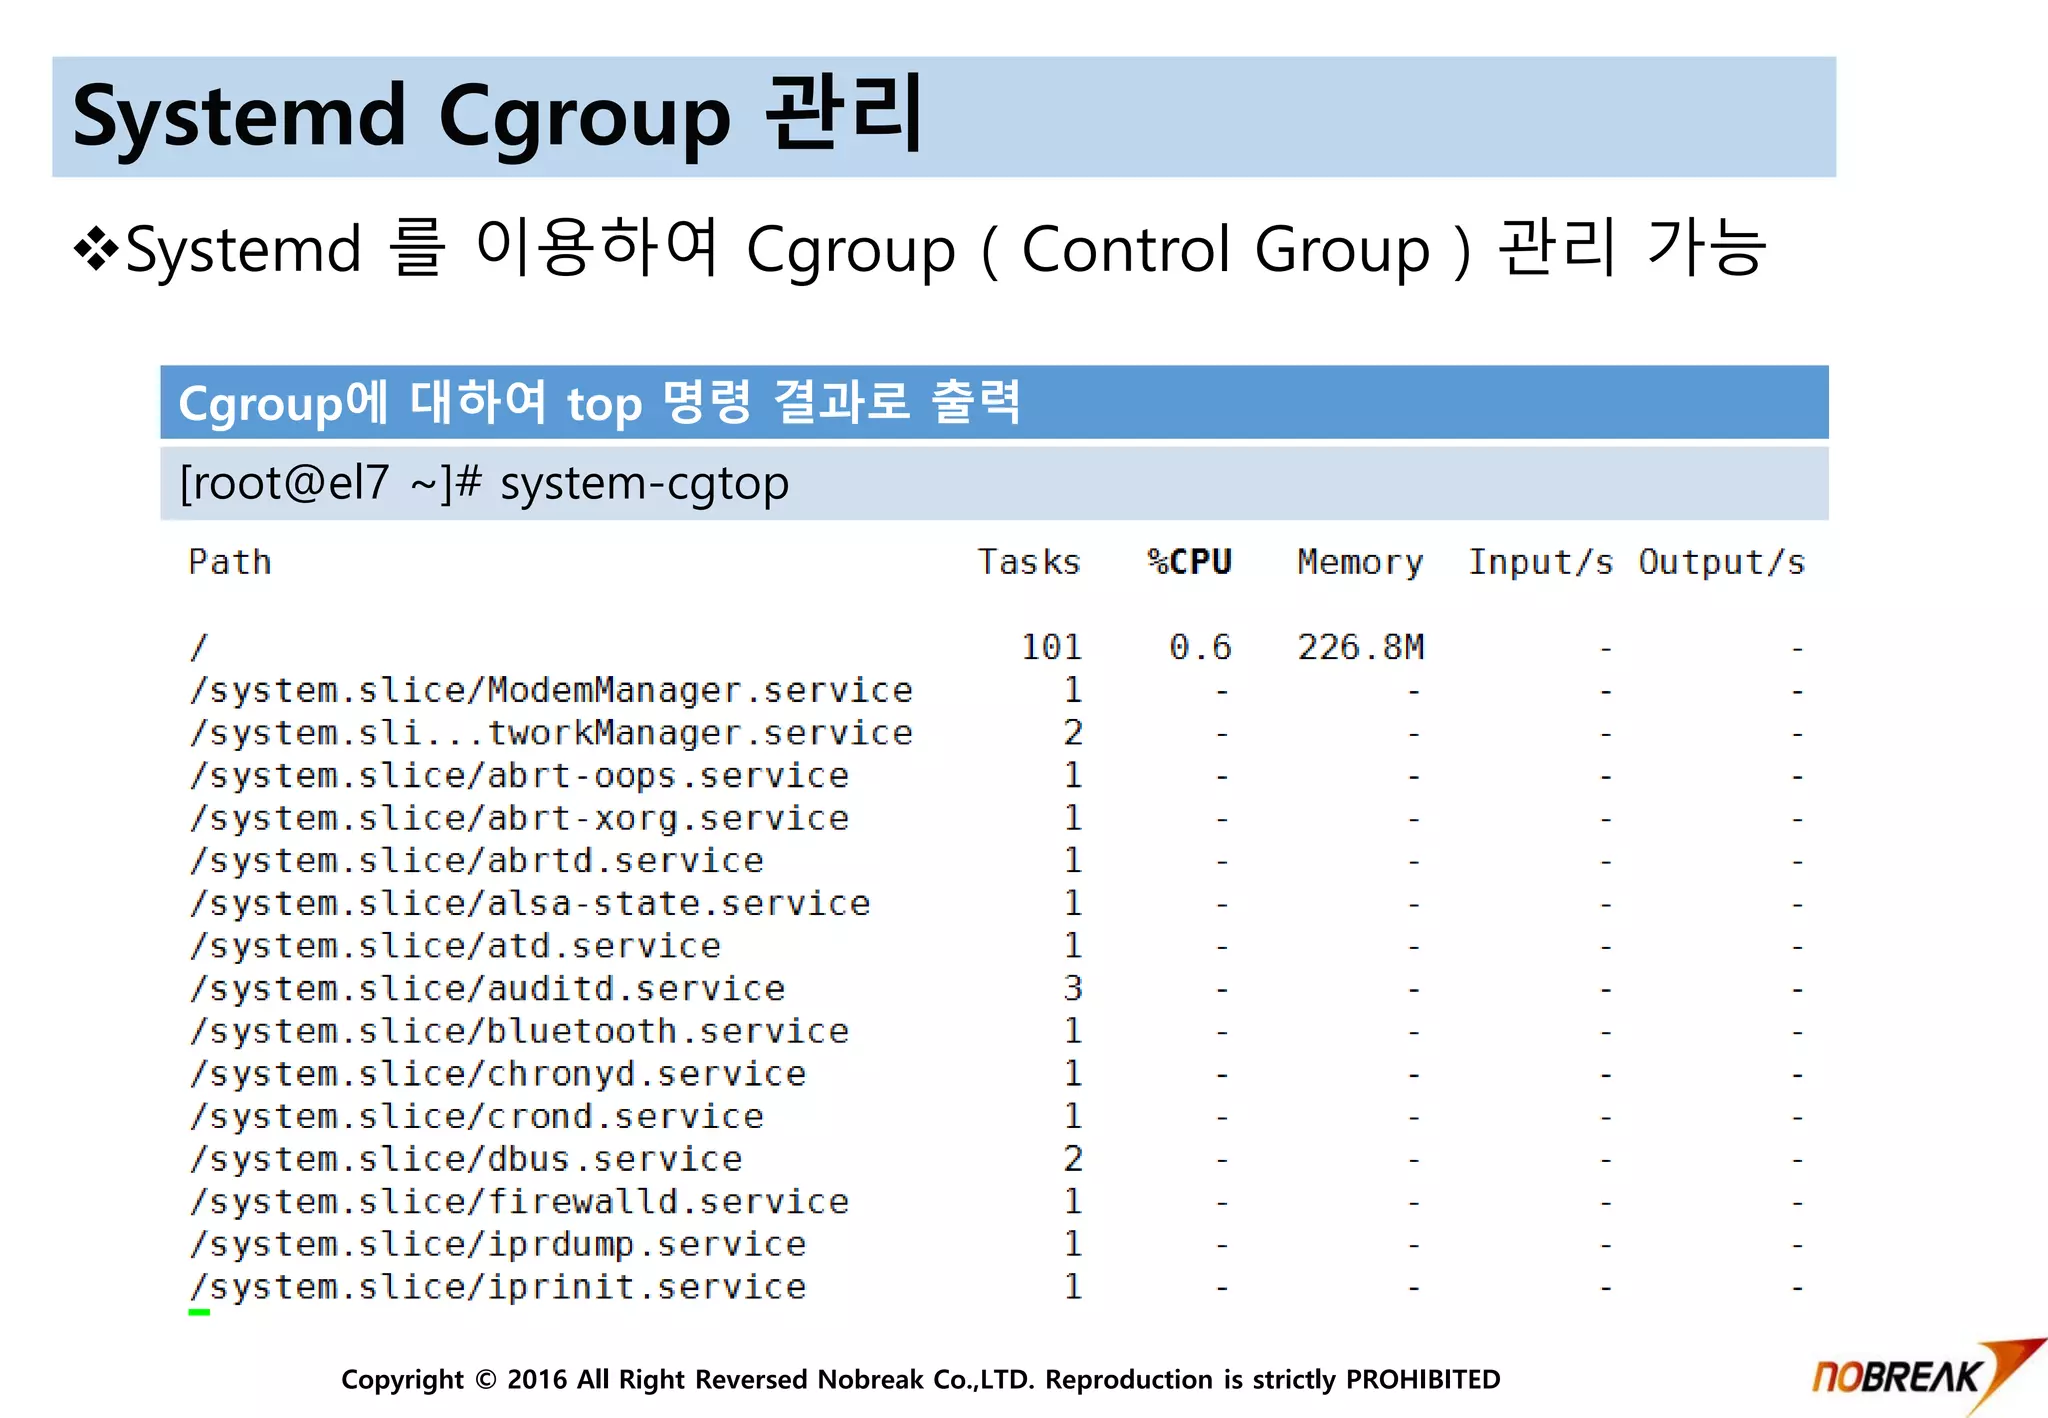Screen dimensions: 2048x1418
Task: Click the 'Path' column header
Action: (230, 562)
